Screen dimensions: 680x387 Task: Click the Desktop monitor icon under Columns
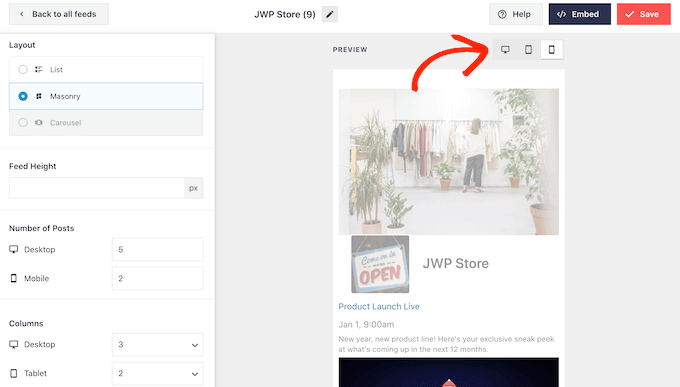[x=14, y=344]
